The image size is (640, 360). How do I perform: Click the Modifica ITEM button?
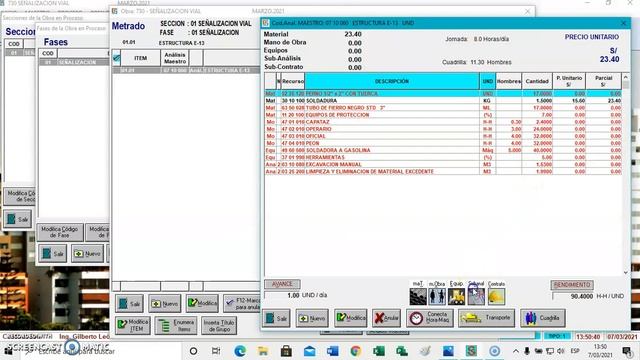[133, 325]
